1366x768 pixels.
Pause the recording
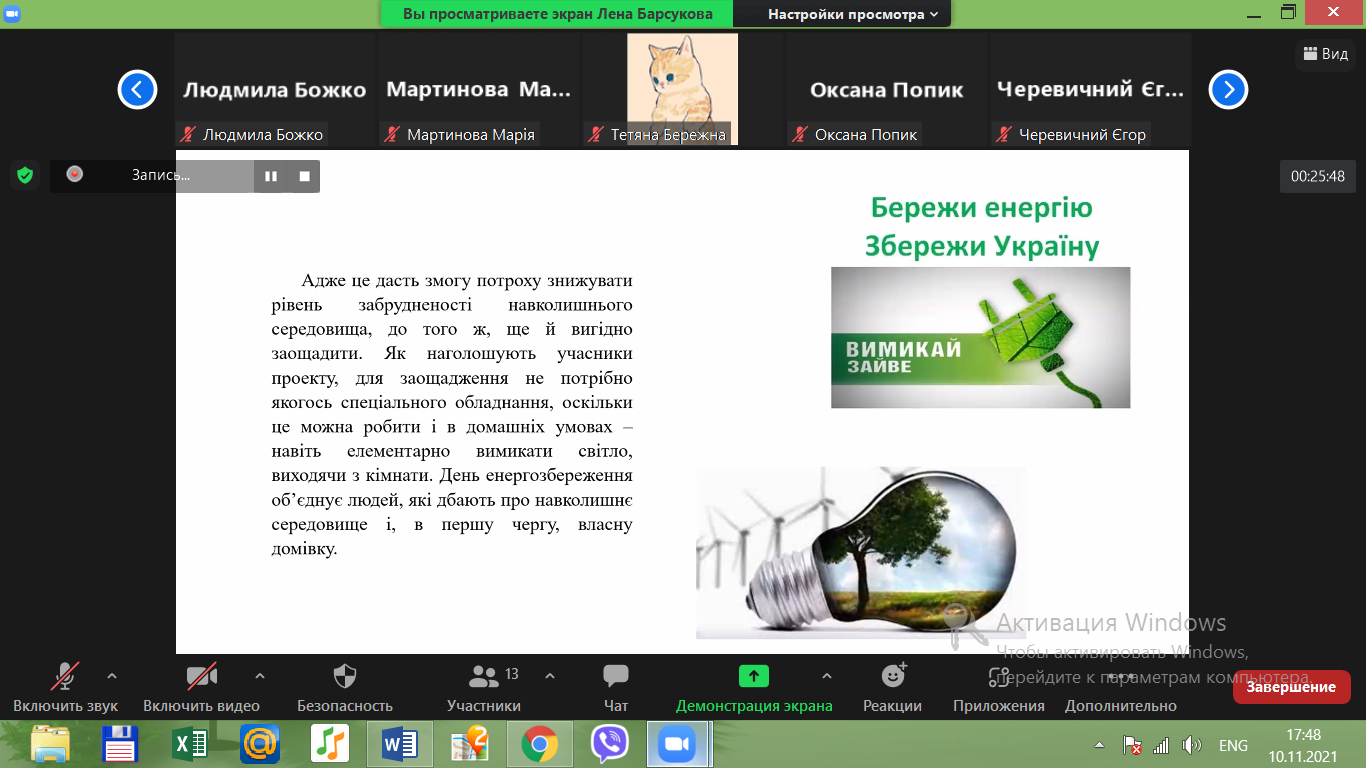point(271,176)
